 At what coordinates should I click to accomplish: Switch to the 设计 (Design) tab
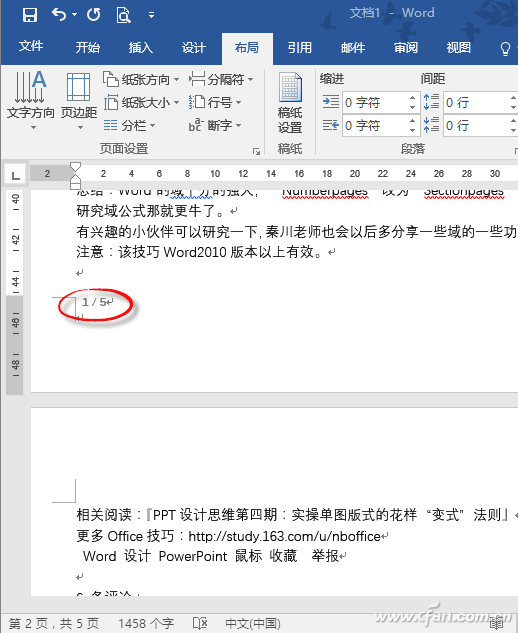tap(193, 48)
